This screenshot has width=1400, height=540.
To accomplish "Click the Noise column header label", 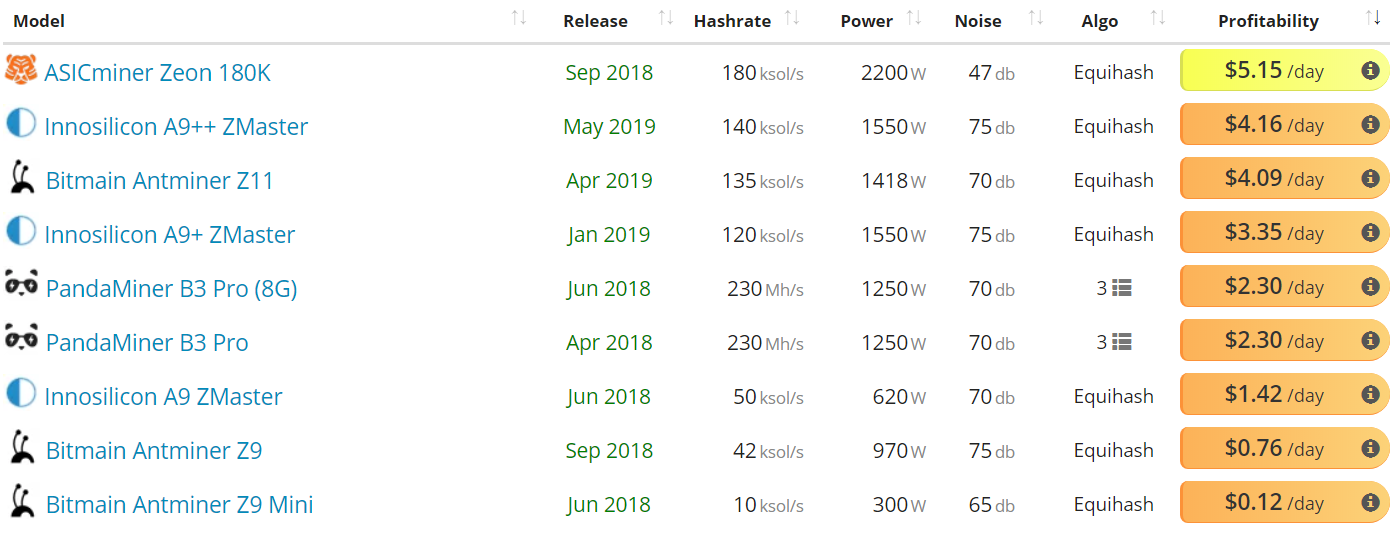I will [x=978, y=20].
